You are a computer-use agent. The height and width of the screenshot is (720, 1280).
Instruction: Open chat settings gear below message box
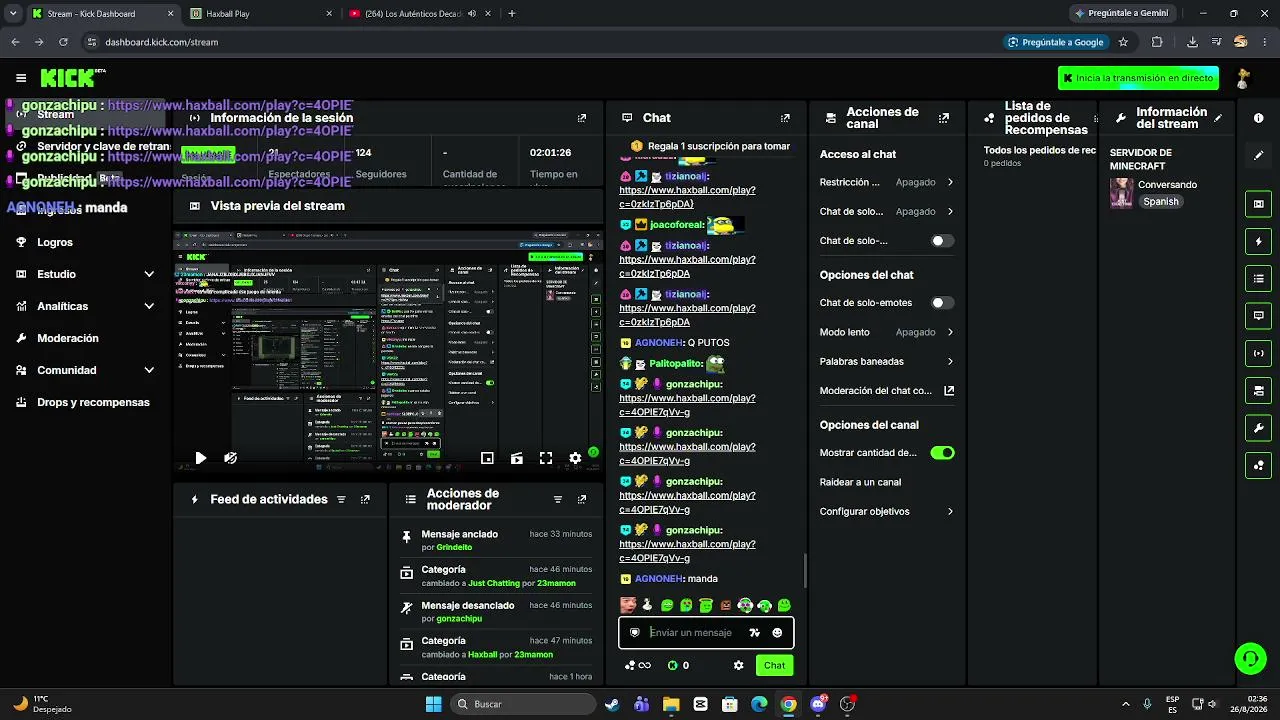[x=739, y=665]
